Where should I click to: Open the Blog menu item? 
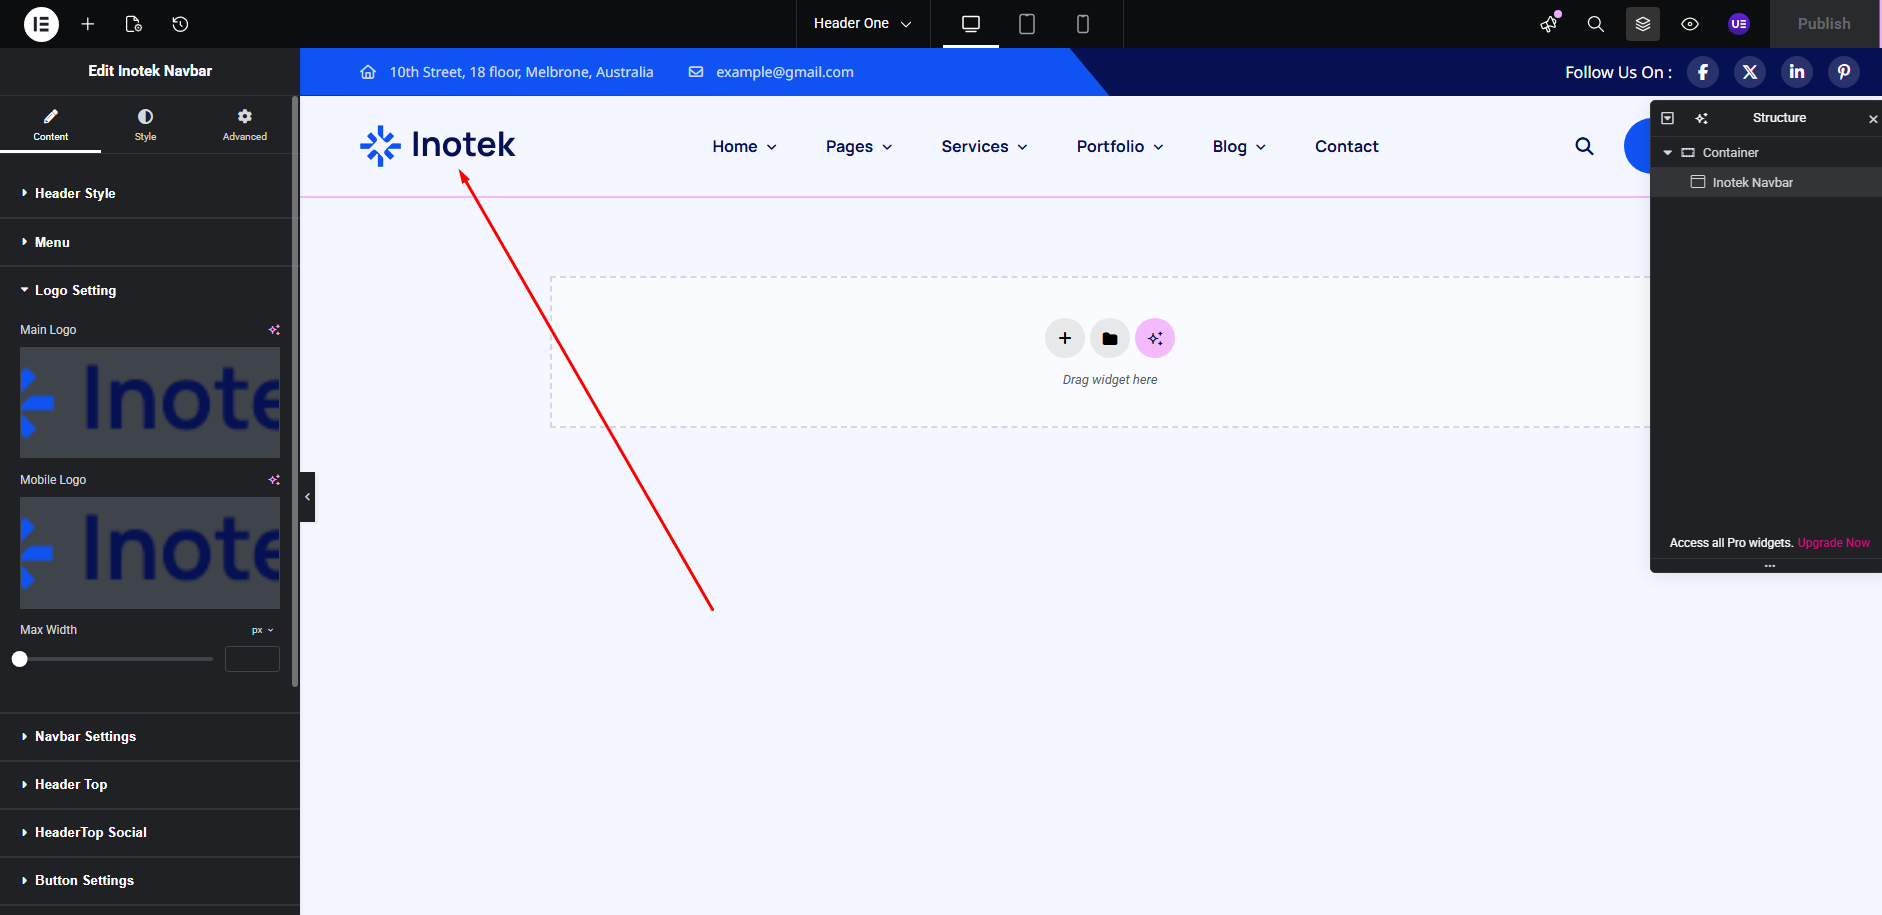(x=1239, y=147)
